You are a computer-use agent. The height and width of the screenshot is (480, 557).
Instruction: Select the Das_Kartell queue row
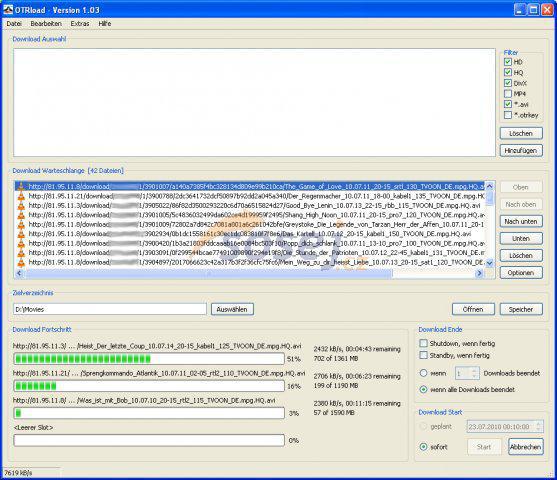pyautogui.click(x=250, y=234)
